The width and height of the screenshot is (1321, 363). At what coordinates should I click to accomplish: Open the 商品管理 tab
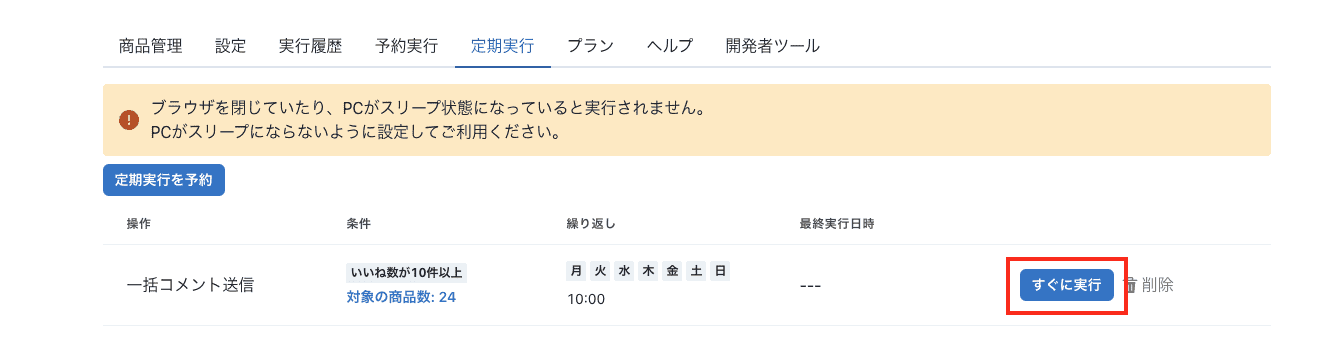[x=150, y=46]
